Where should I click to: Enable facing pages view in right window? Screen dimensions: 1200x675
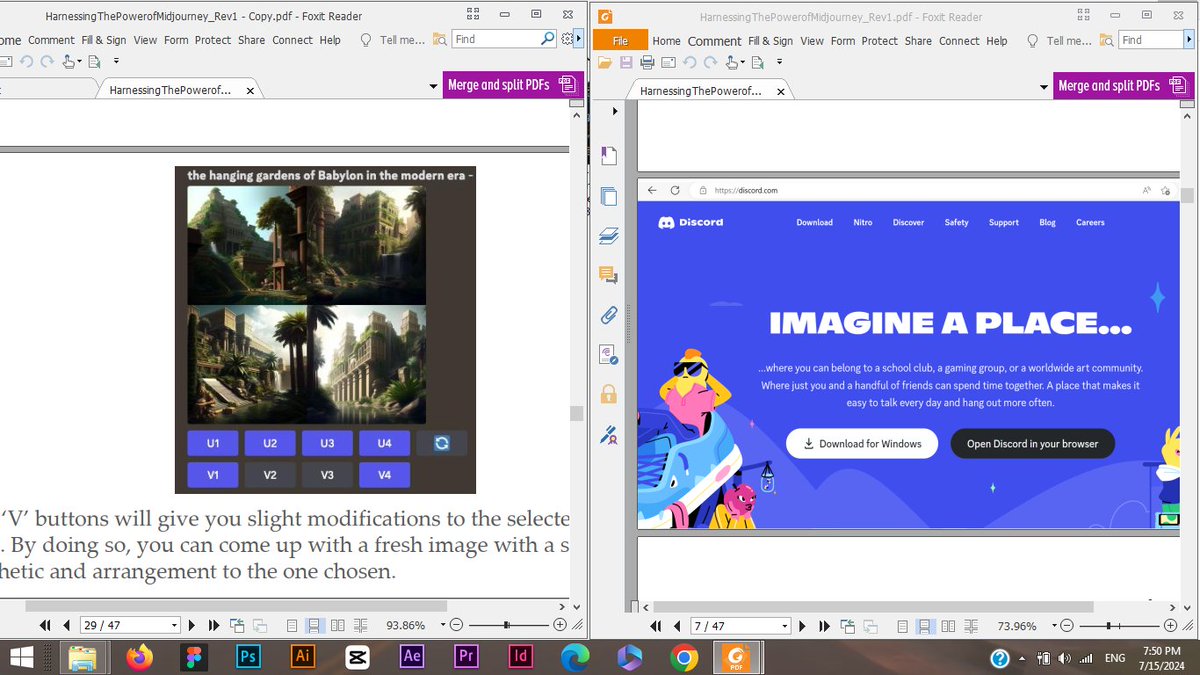tap(949, 626)
